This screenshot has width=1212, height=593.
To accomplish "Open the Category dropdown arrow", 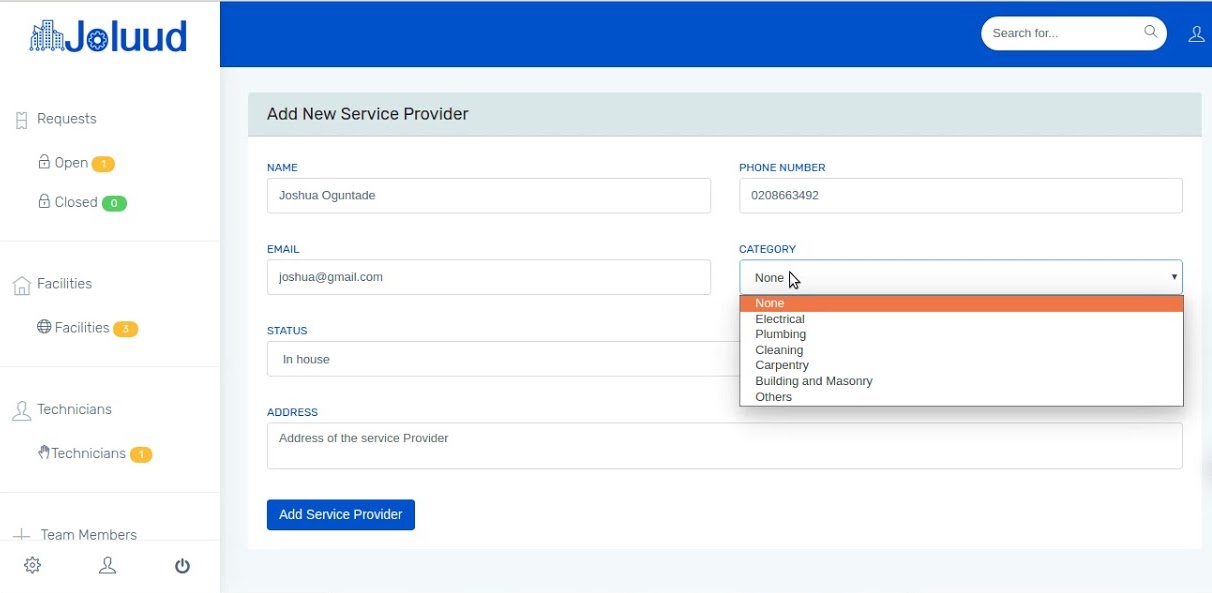I will [1174, 277].
